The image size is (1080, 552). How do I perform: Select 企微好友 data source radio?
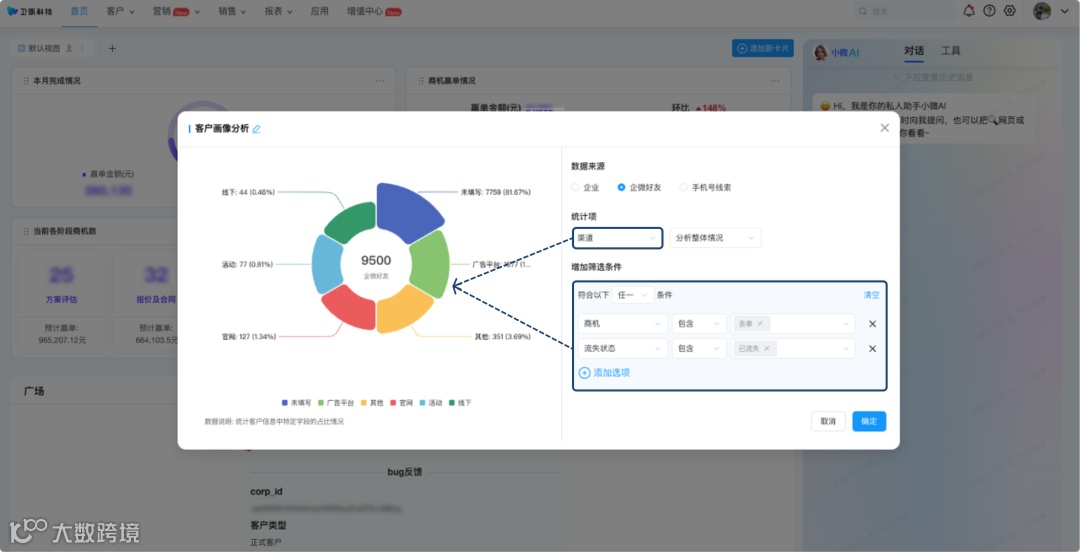coord(621,187)
